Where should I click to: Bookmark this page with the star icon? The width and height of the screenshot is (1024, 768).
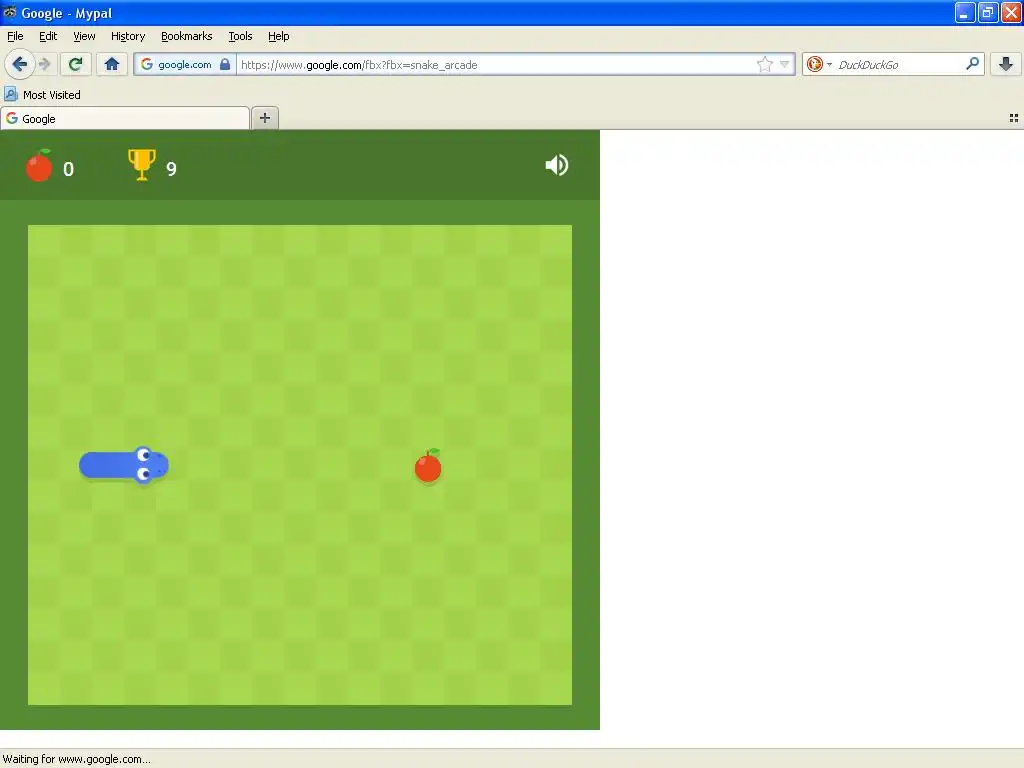tap(765, 64)
